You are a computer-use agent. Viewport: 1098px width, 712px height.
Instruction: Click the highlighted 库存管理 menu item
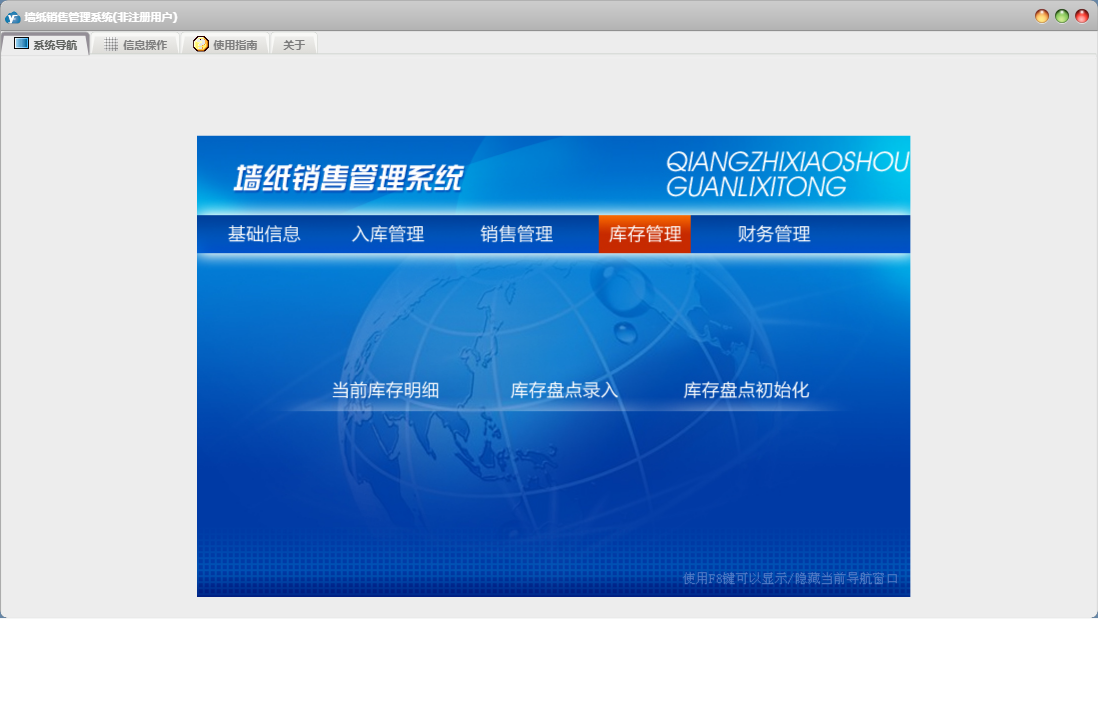point(645,234)
